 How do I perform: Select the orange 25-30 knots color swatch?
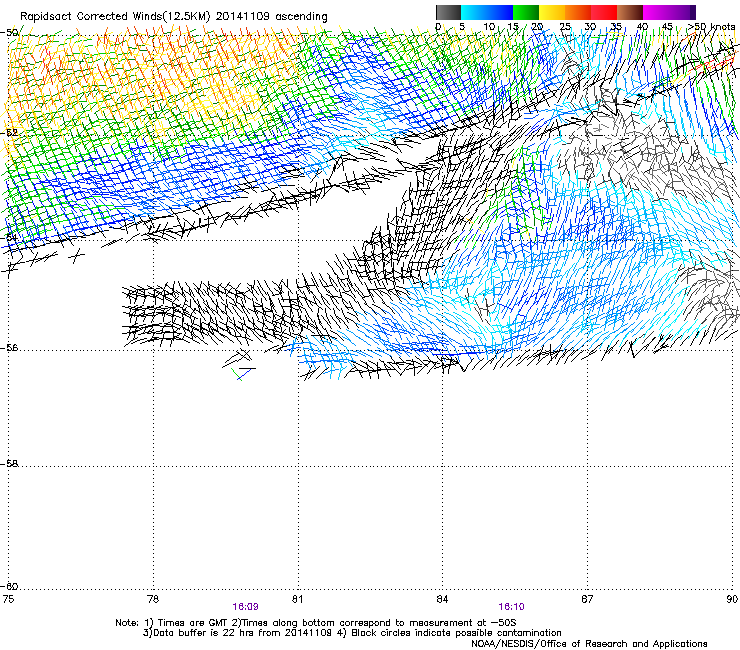(x=578, y=13)
